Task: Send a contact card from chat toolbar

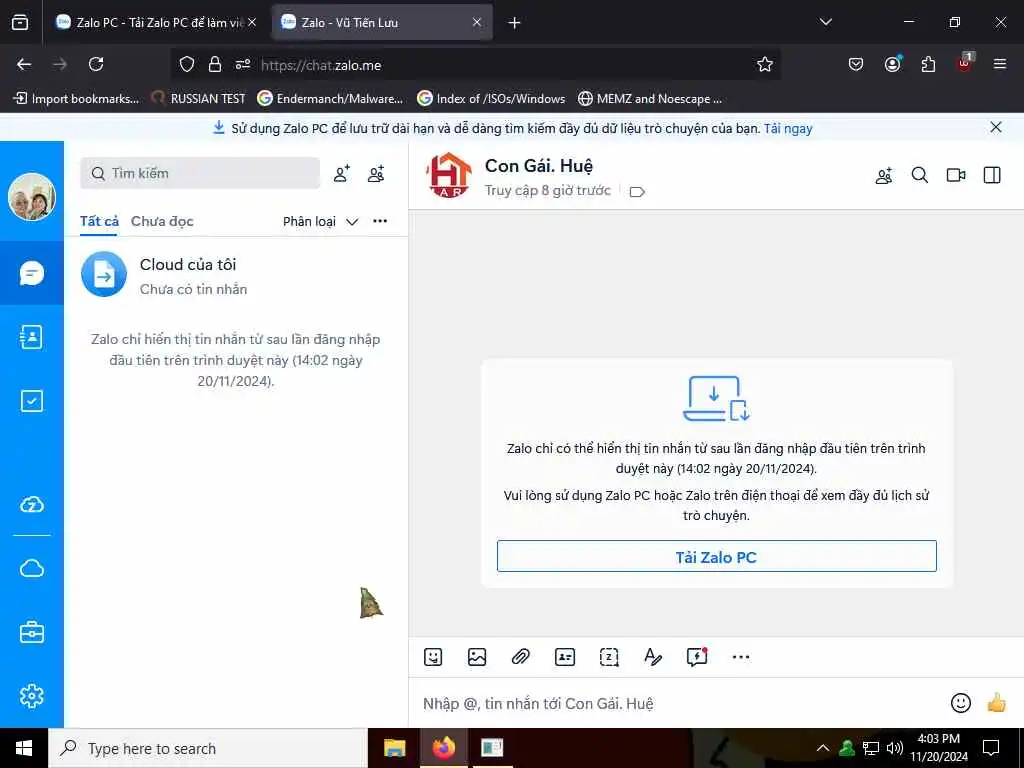Action: (x=565, y=657)
